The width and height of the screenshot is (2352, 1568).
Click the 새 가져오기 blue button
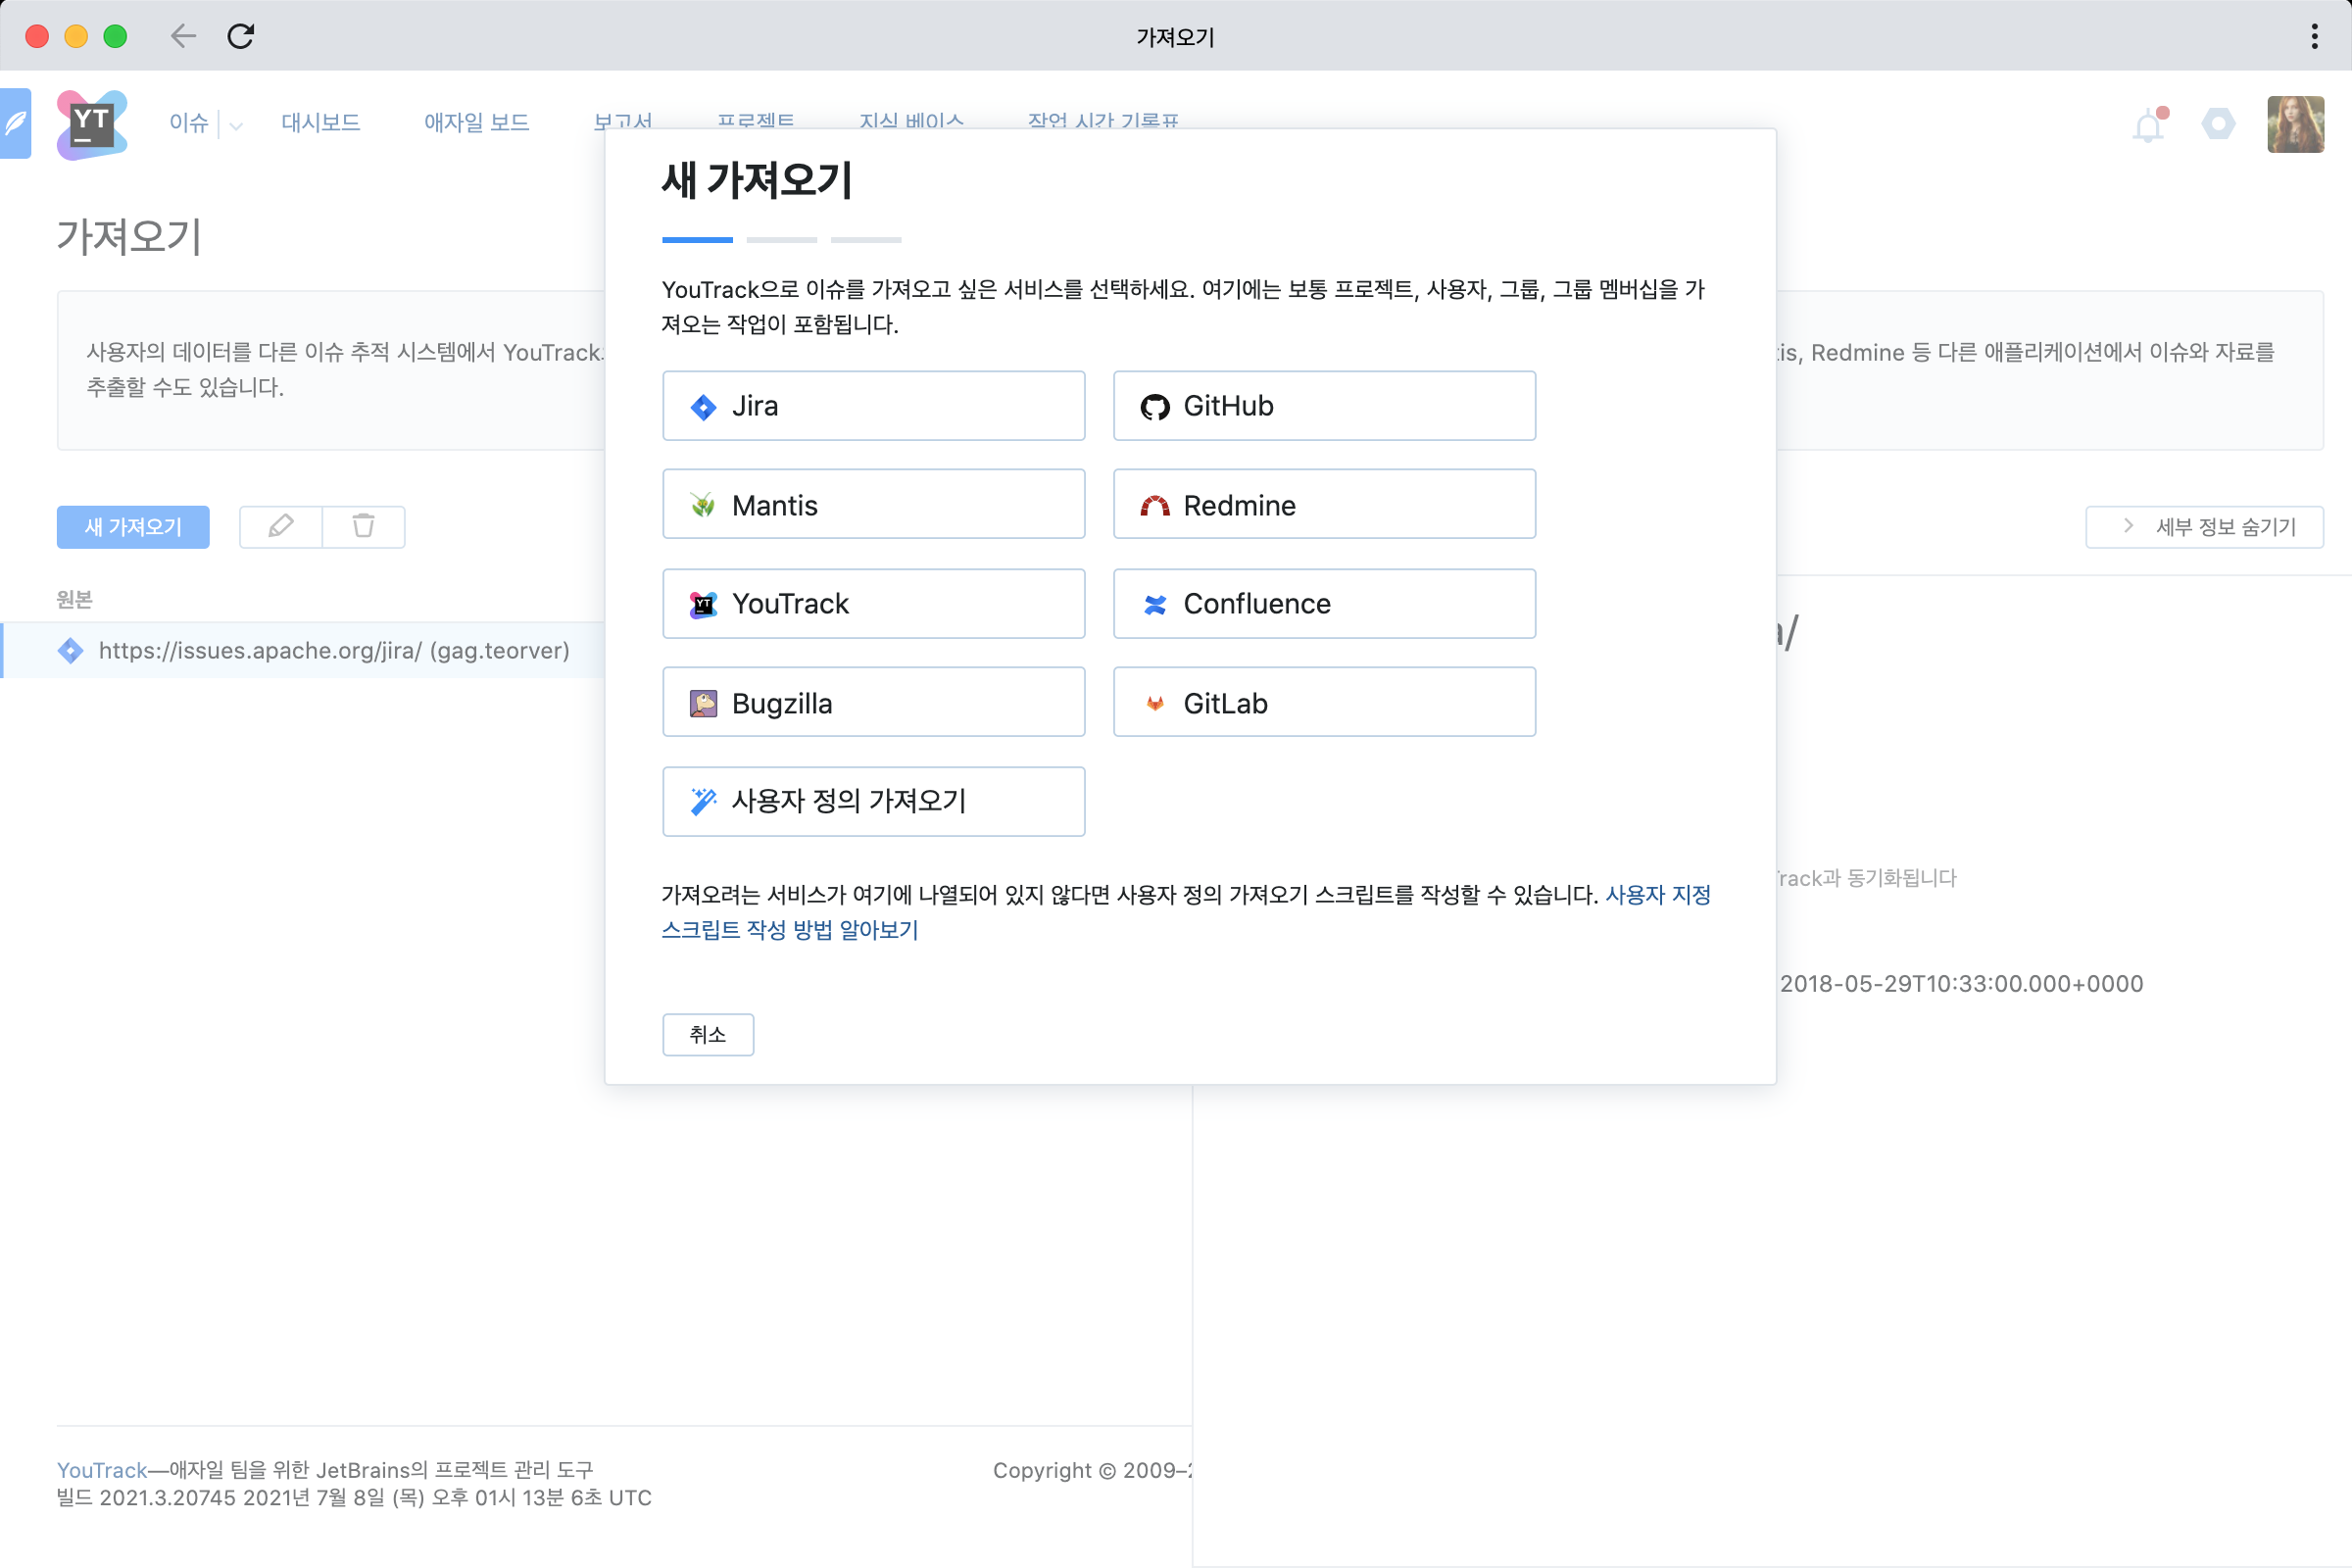point(133,527)
